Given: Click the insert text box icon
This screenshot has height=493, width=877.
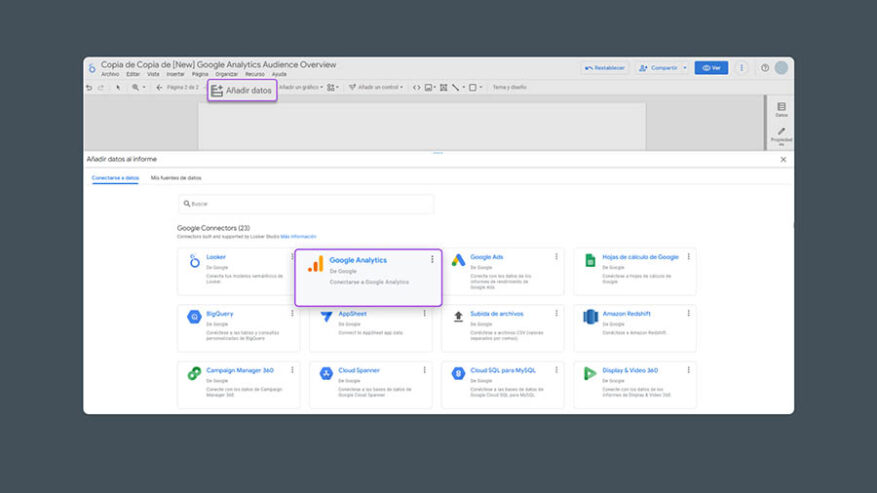Looking at the screenshot, I should click(444, 87).
